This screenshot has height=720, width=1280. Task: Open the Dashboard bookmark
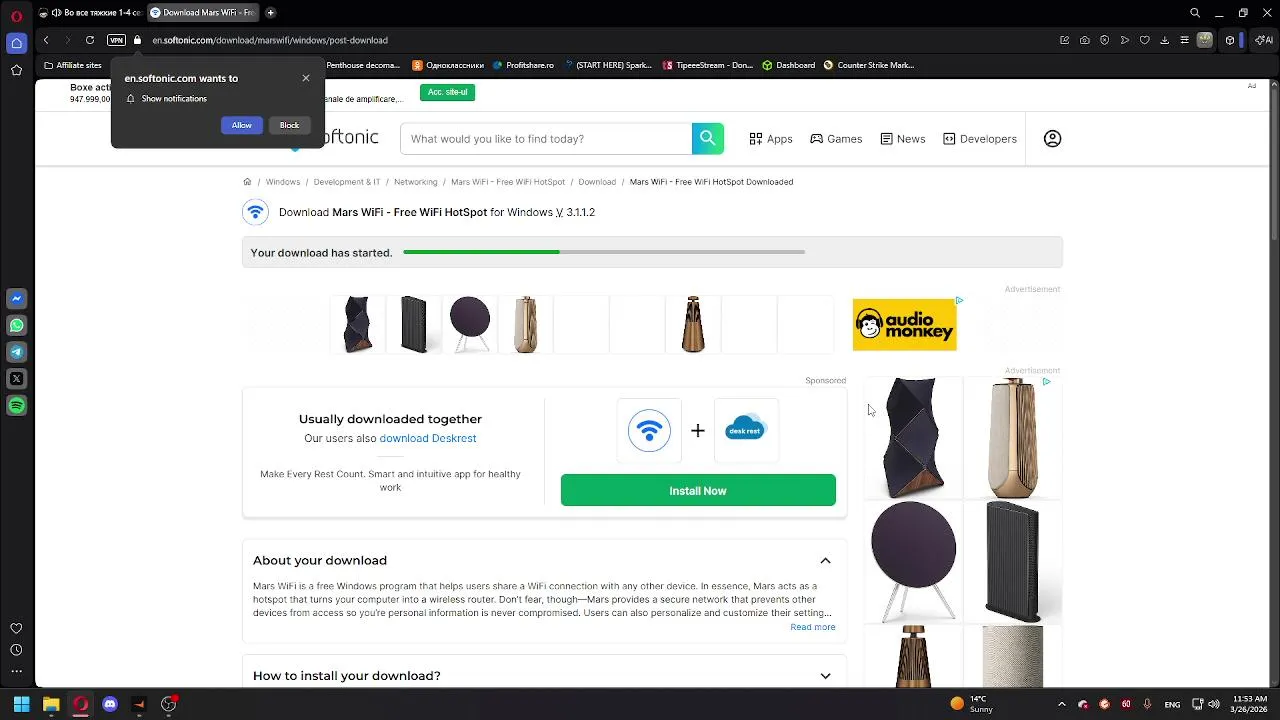pyautogui.click(x=788, y=65)
